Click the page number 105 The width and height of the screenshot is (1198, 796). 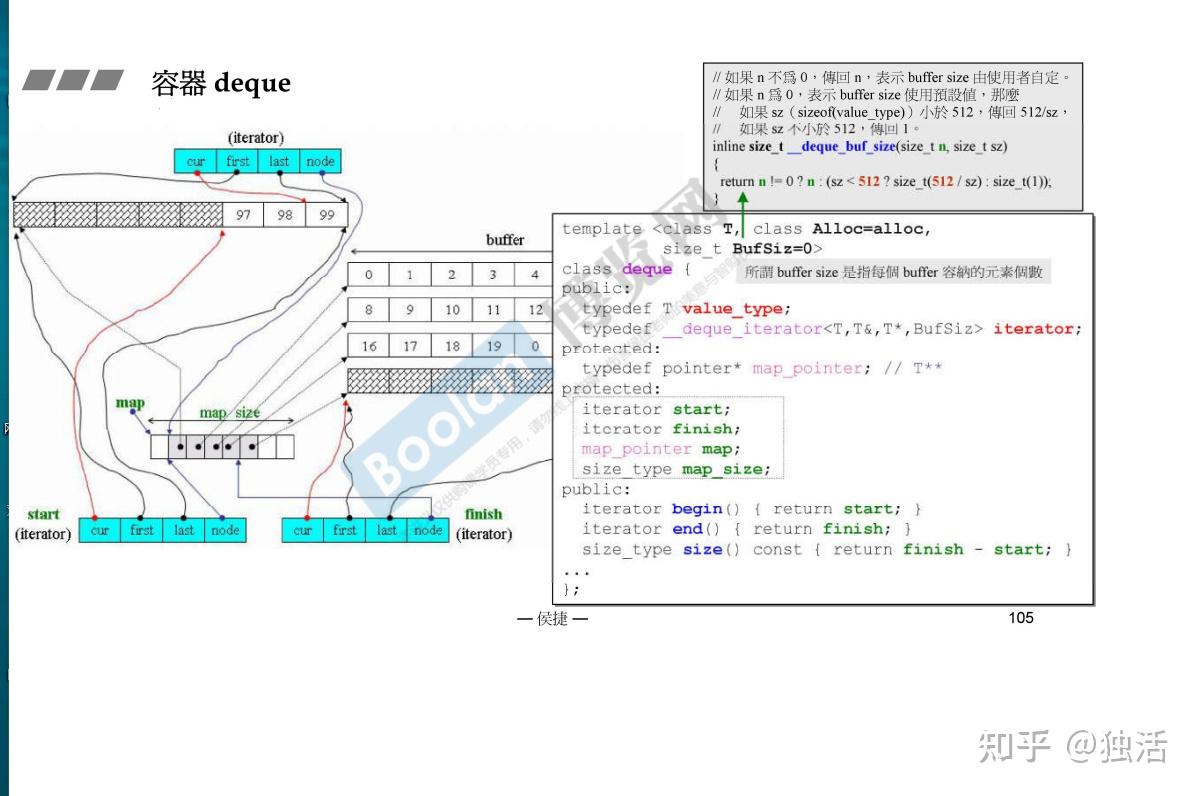[1021, 619]
